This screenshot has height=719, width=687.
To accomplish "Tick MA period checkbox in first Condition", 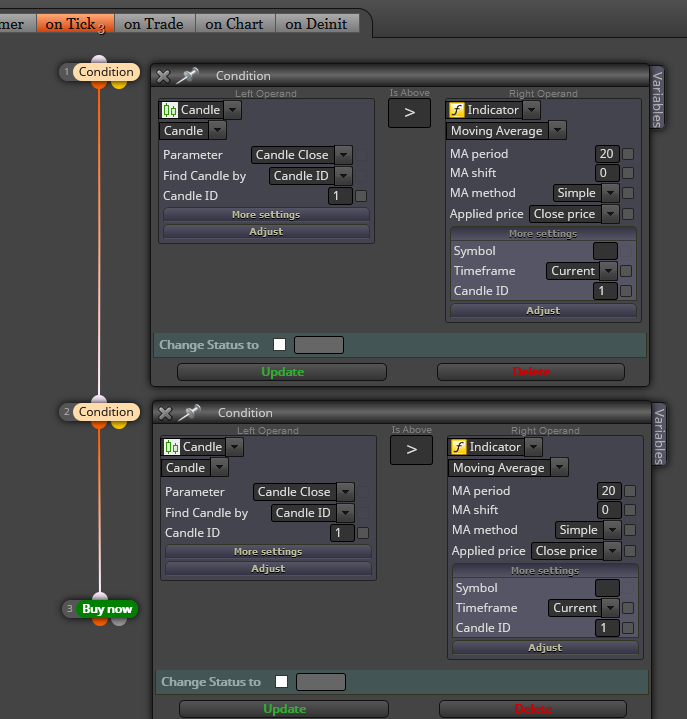I will click(x=628, y=154).
